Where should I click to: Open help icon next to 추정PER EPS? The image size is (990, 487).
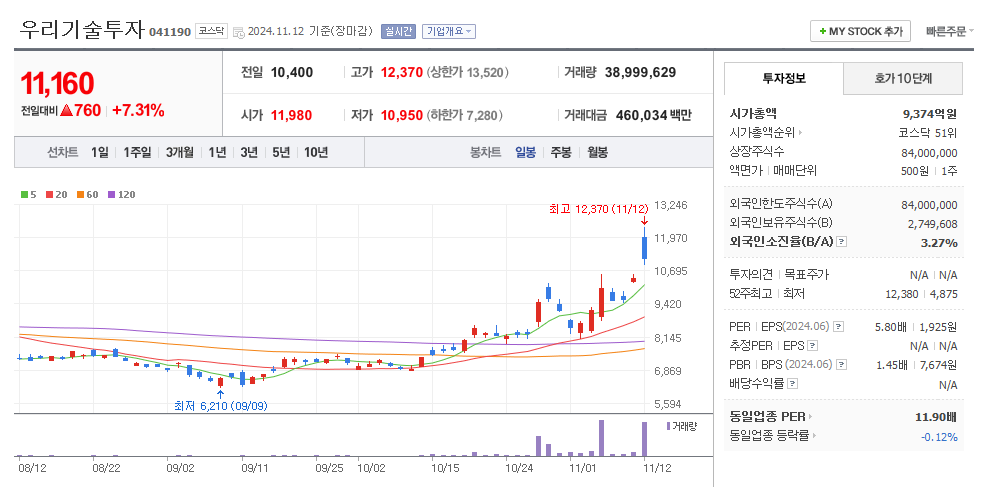pos(813,346)
